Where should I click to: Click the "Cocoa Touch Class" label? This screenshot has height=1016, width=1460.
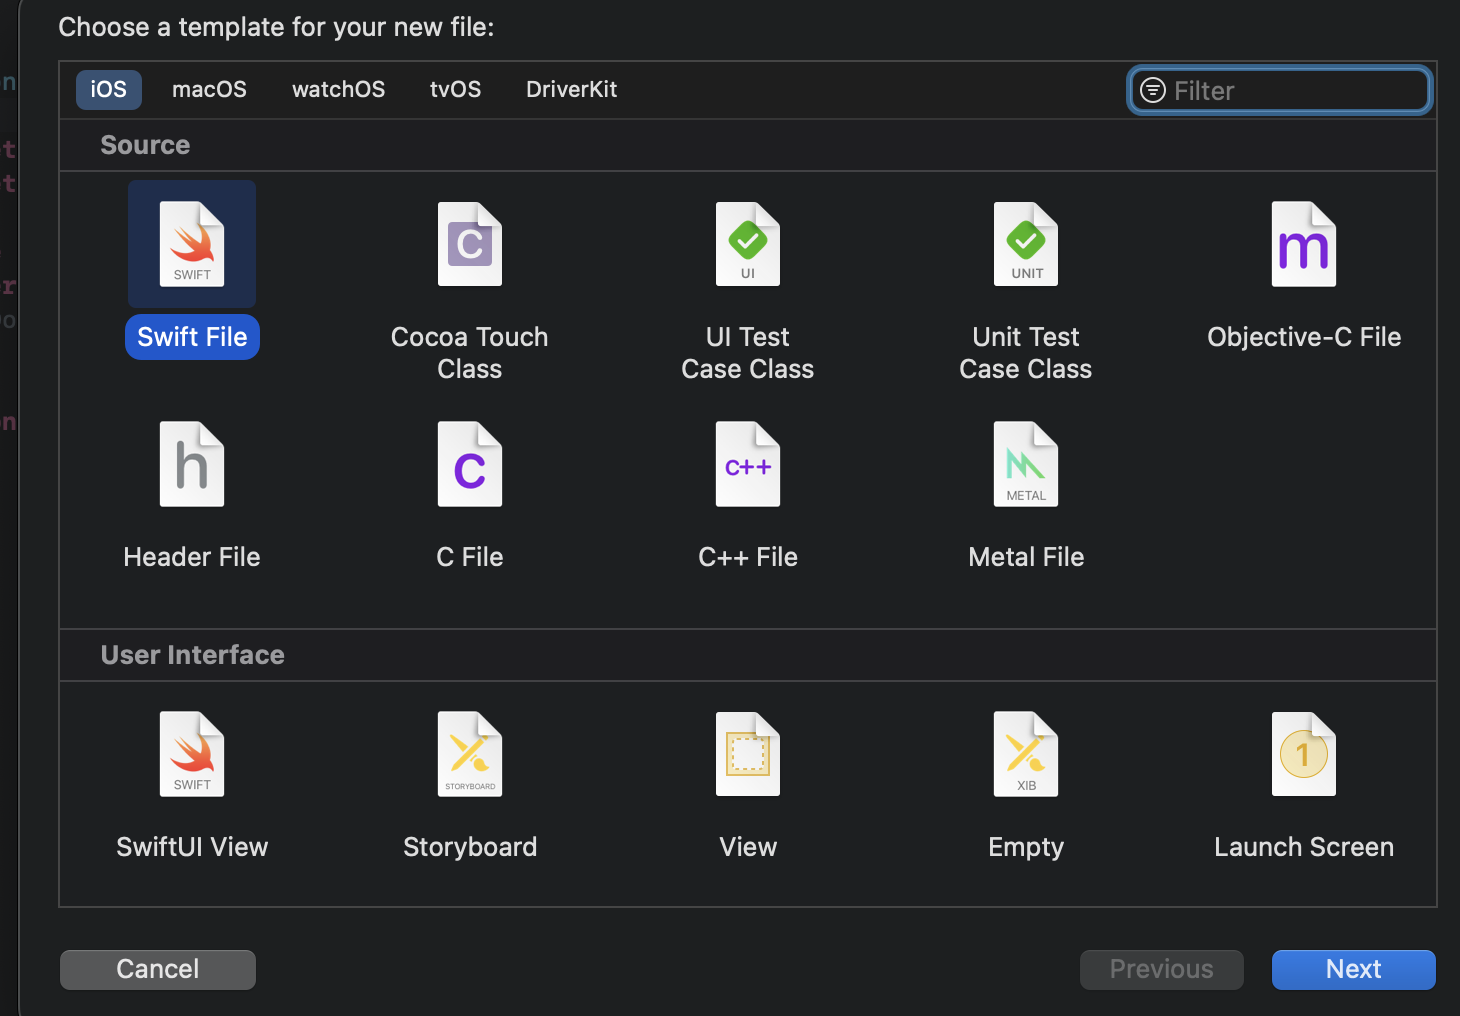click(x=470, y=353)
